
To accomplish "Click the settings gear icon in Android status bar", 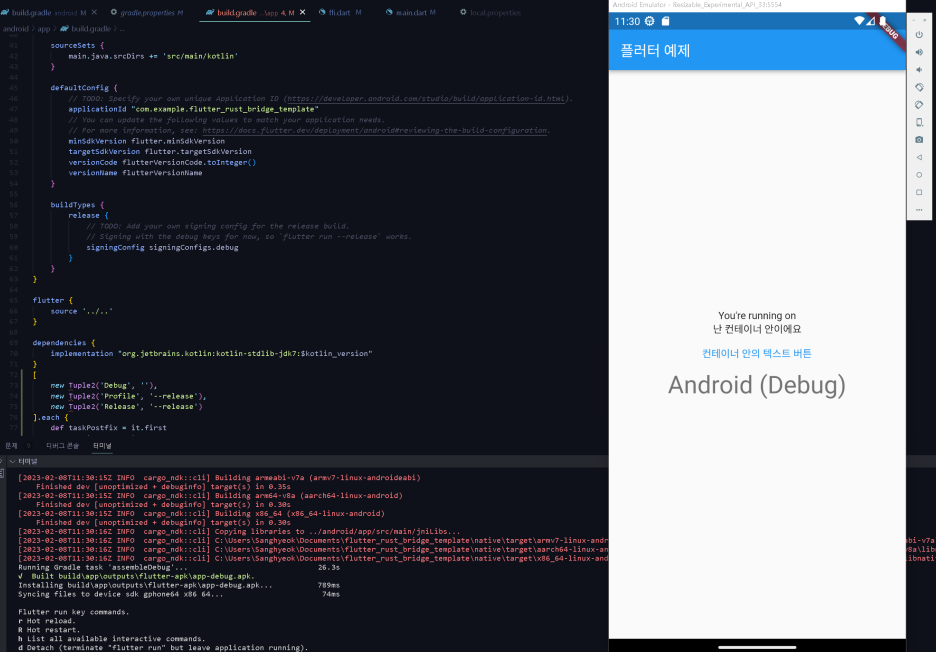I will 649,21.
